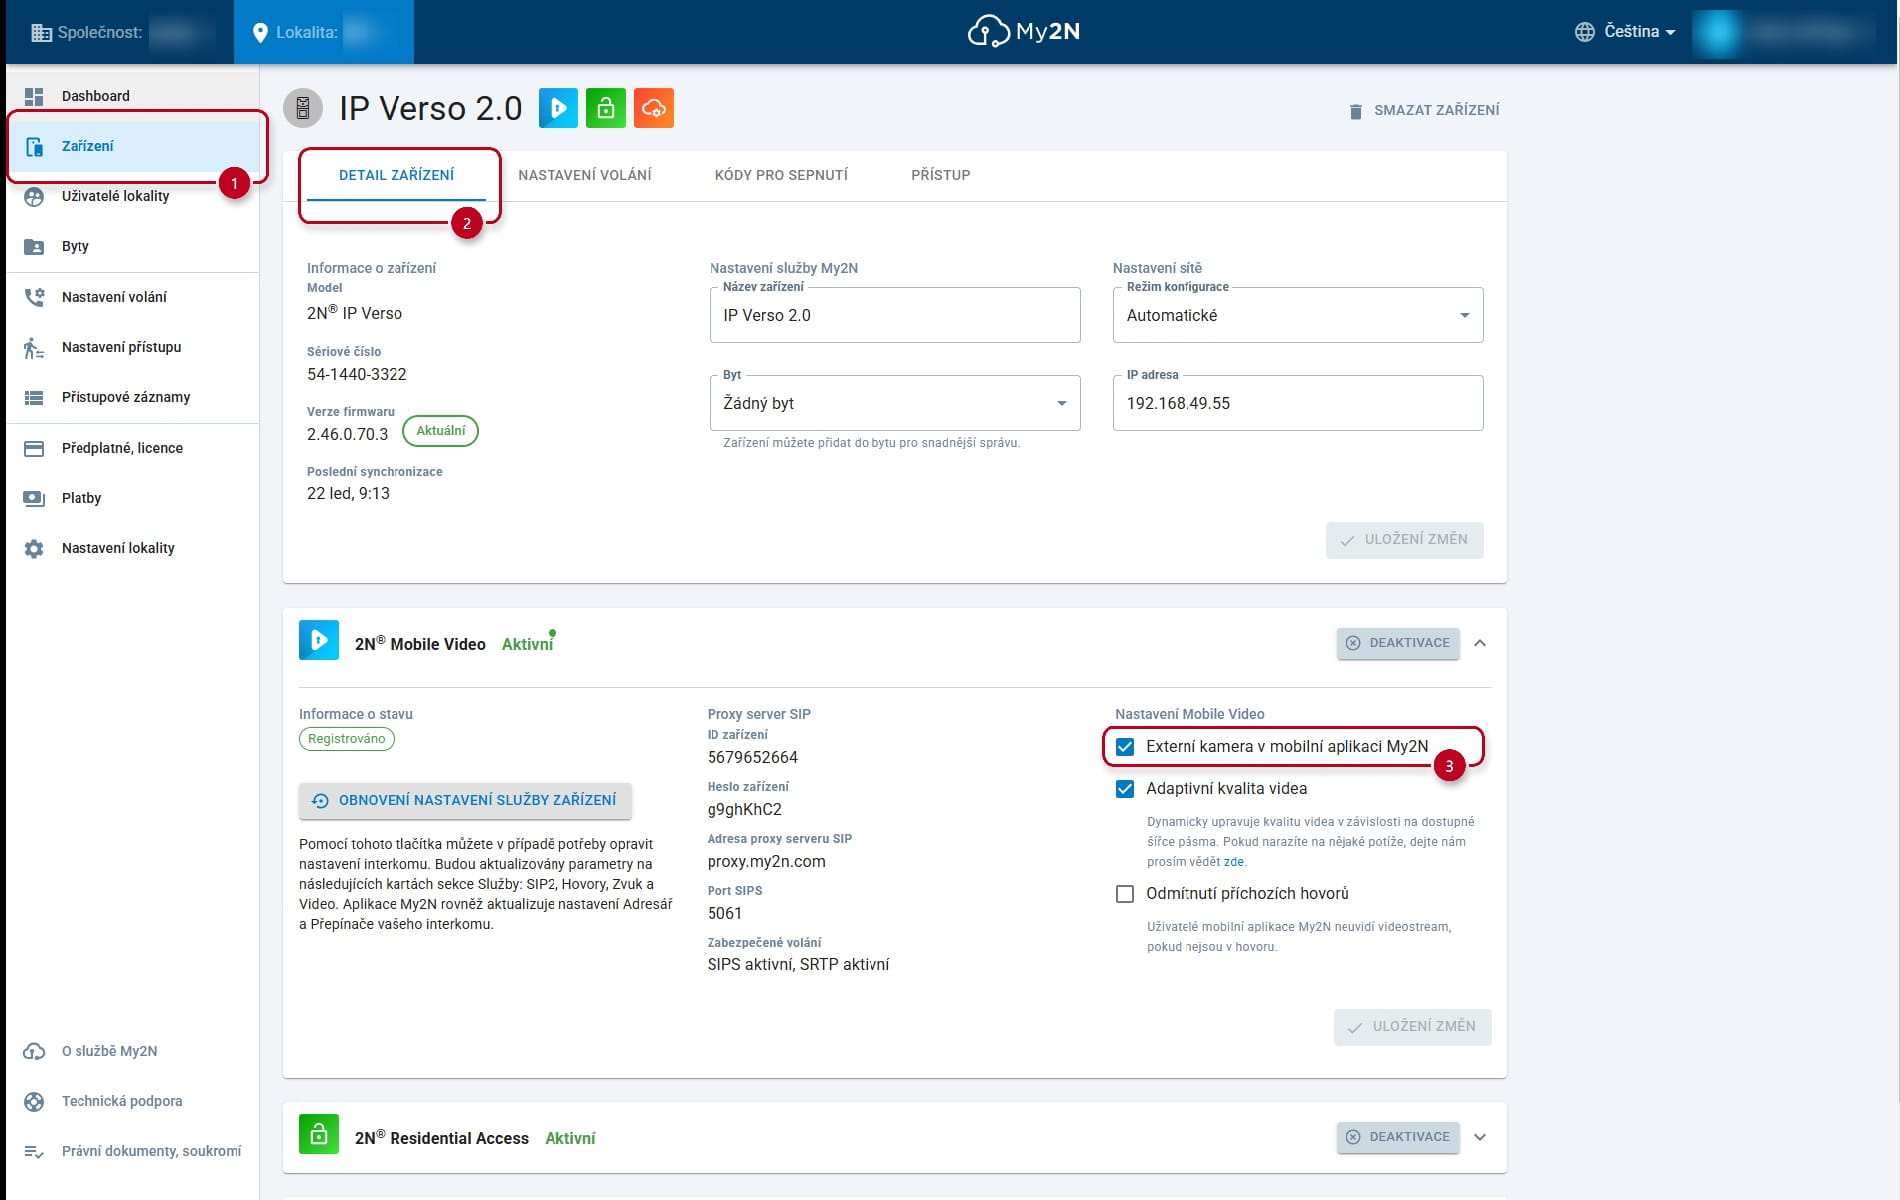The width and height of the screenshot is (1900, 1200).
Task: Click the Port SIPS value 5061
Action: 725,914
